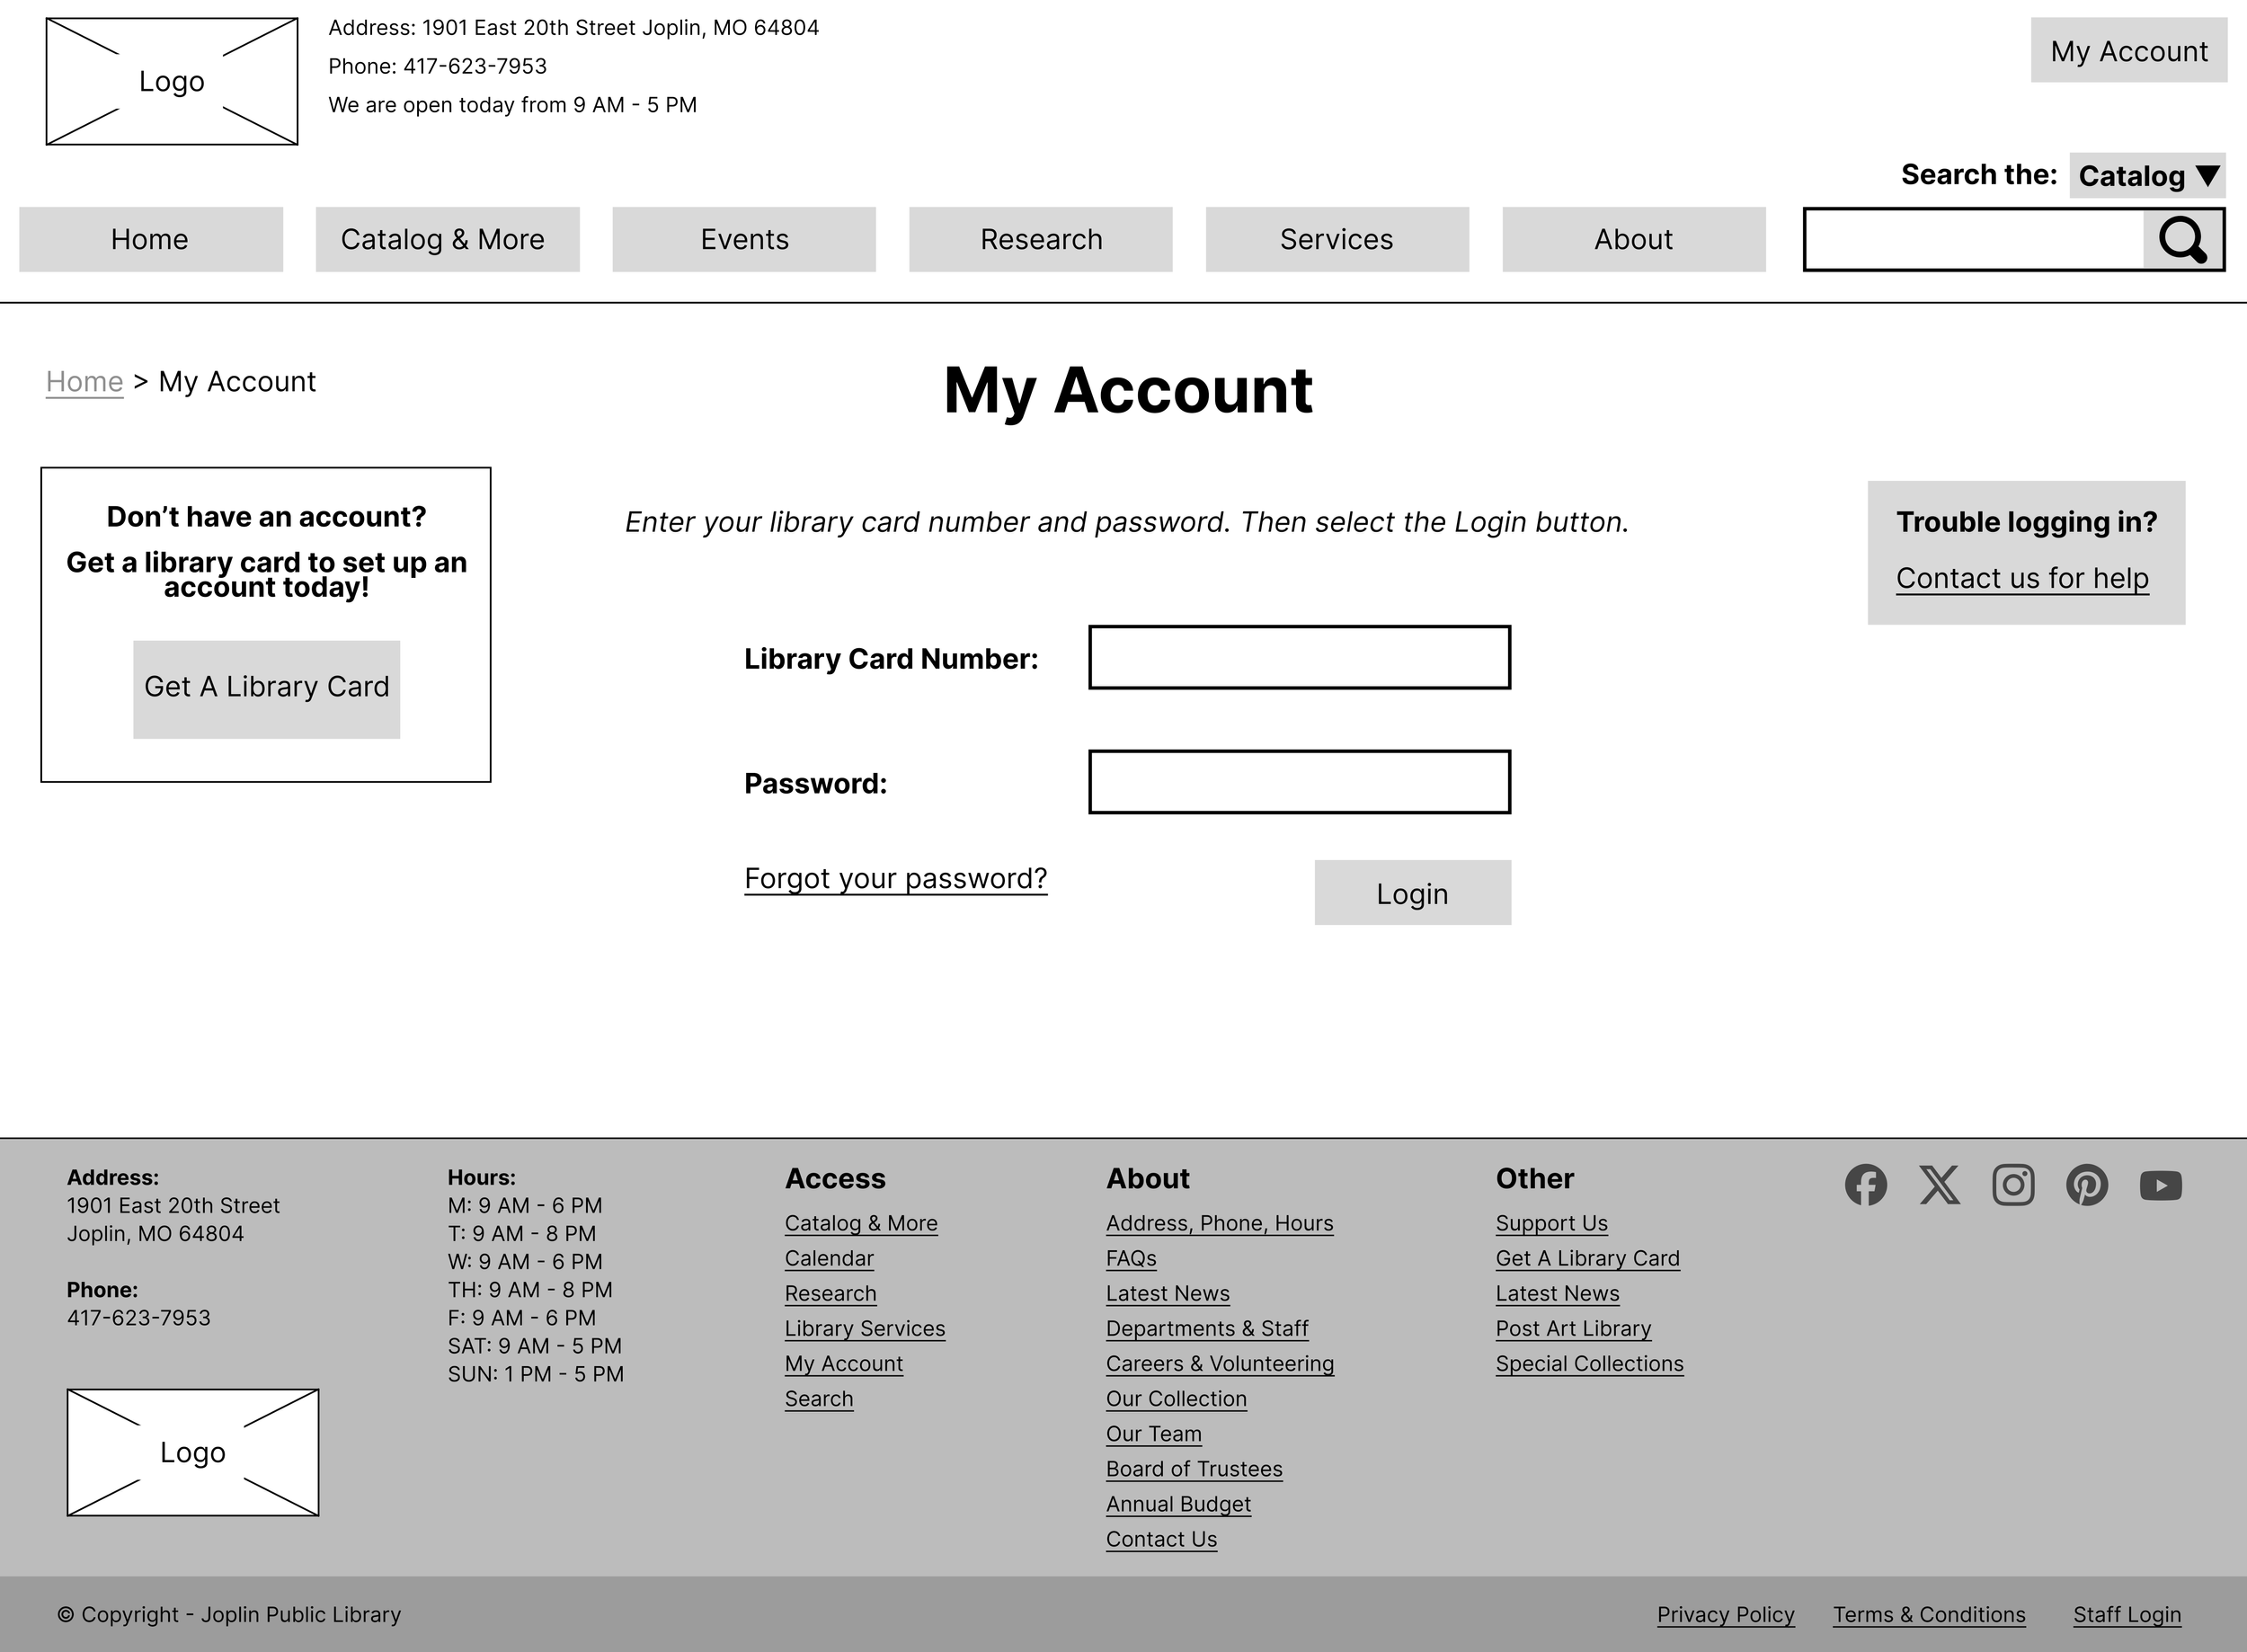Click into the header search box

(x=1974, y=240)
